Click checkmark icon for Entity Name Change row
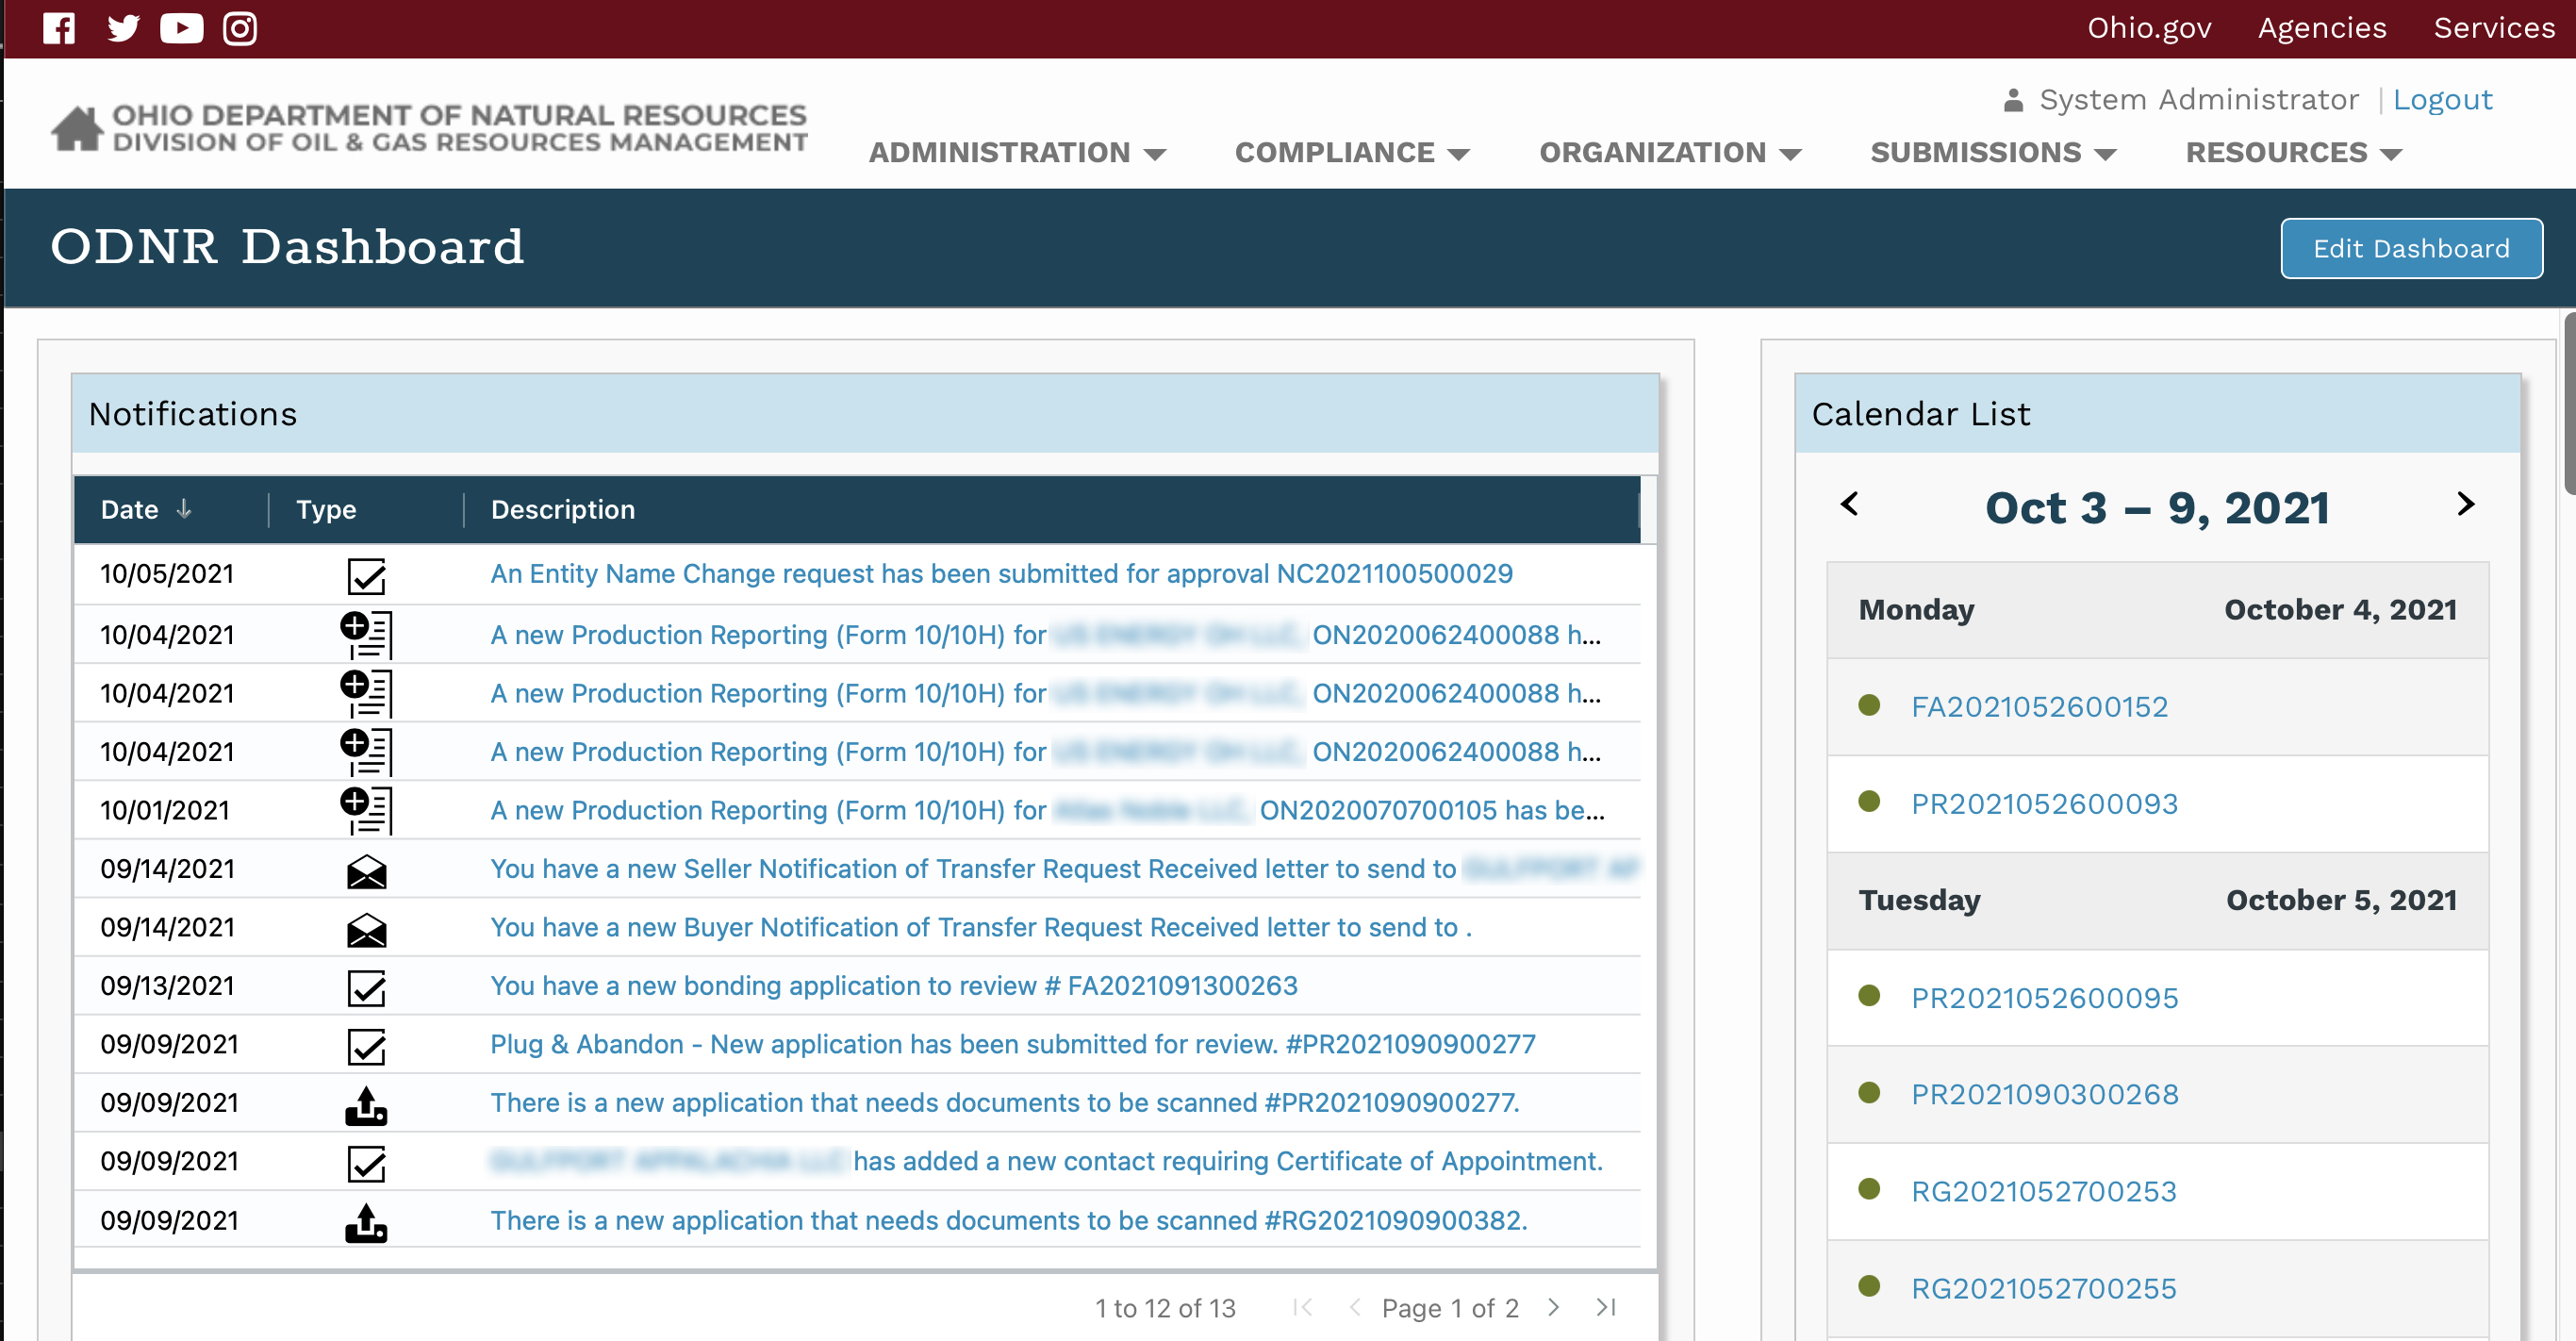This screenshot has height=1341, width=2576. point(367,576)
